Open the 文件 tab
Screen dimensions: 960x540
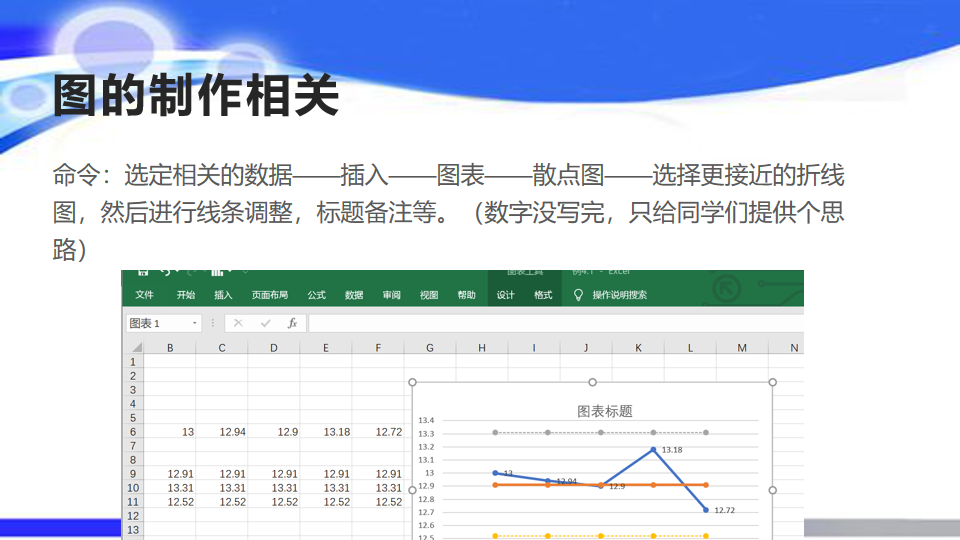tap(144, 295)
